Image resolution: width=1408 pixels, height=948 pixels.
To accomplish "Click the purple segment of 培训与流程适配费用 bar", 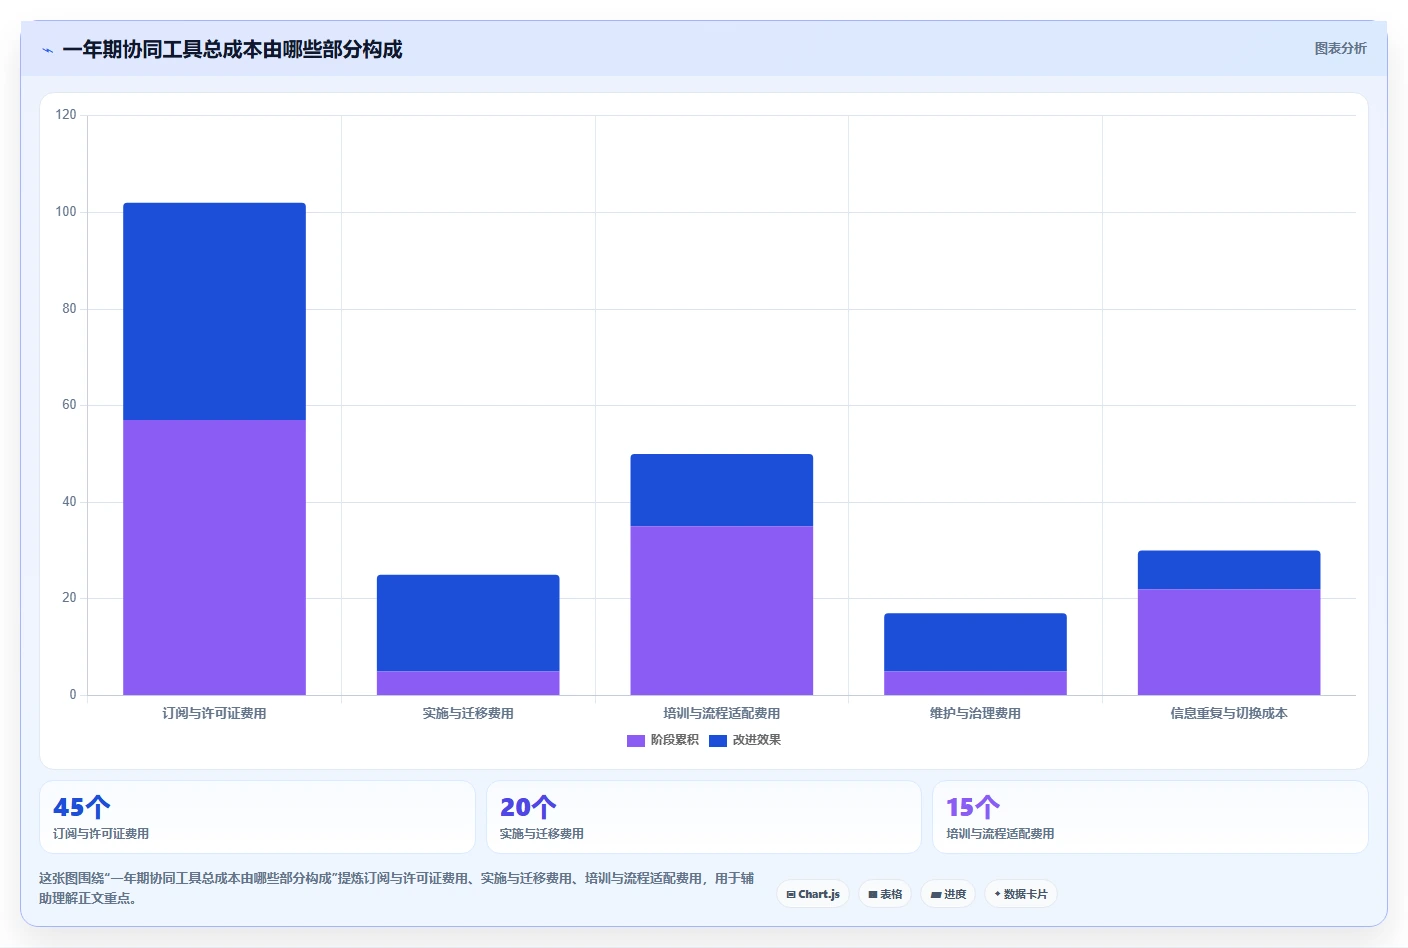I will (722, 610).
